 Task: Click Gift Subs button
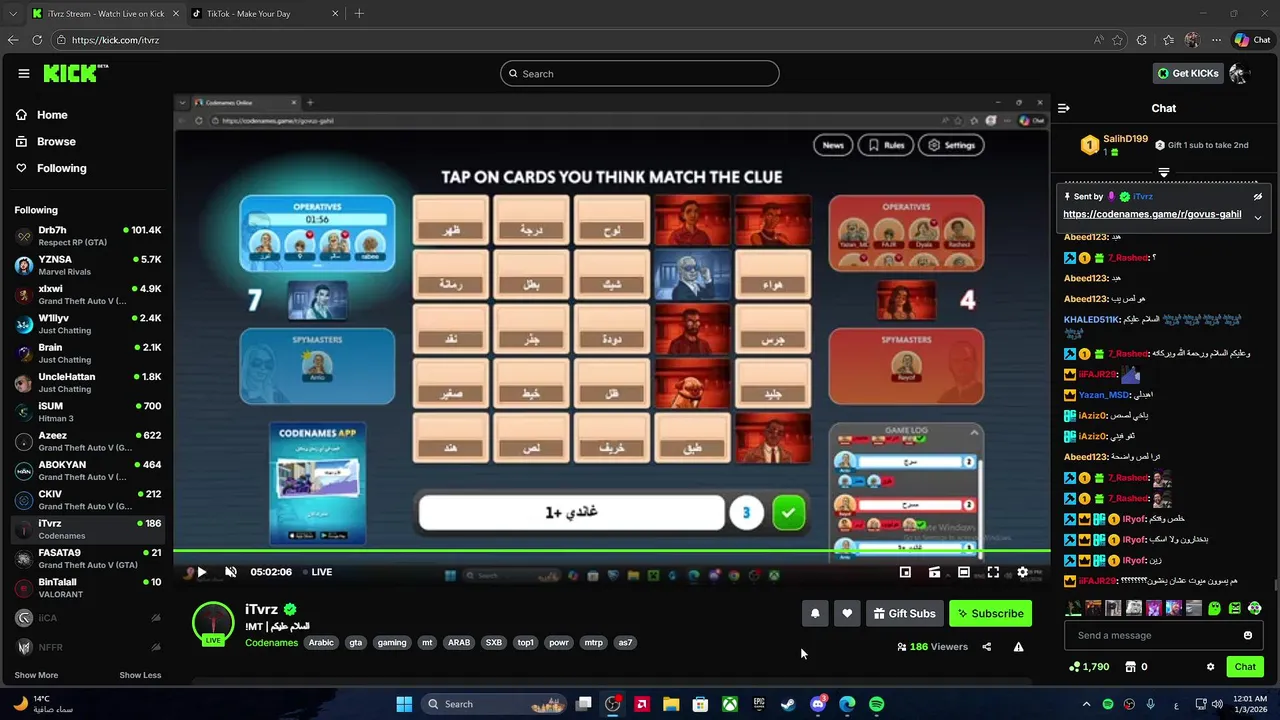point(904,613)
